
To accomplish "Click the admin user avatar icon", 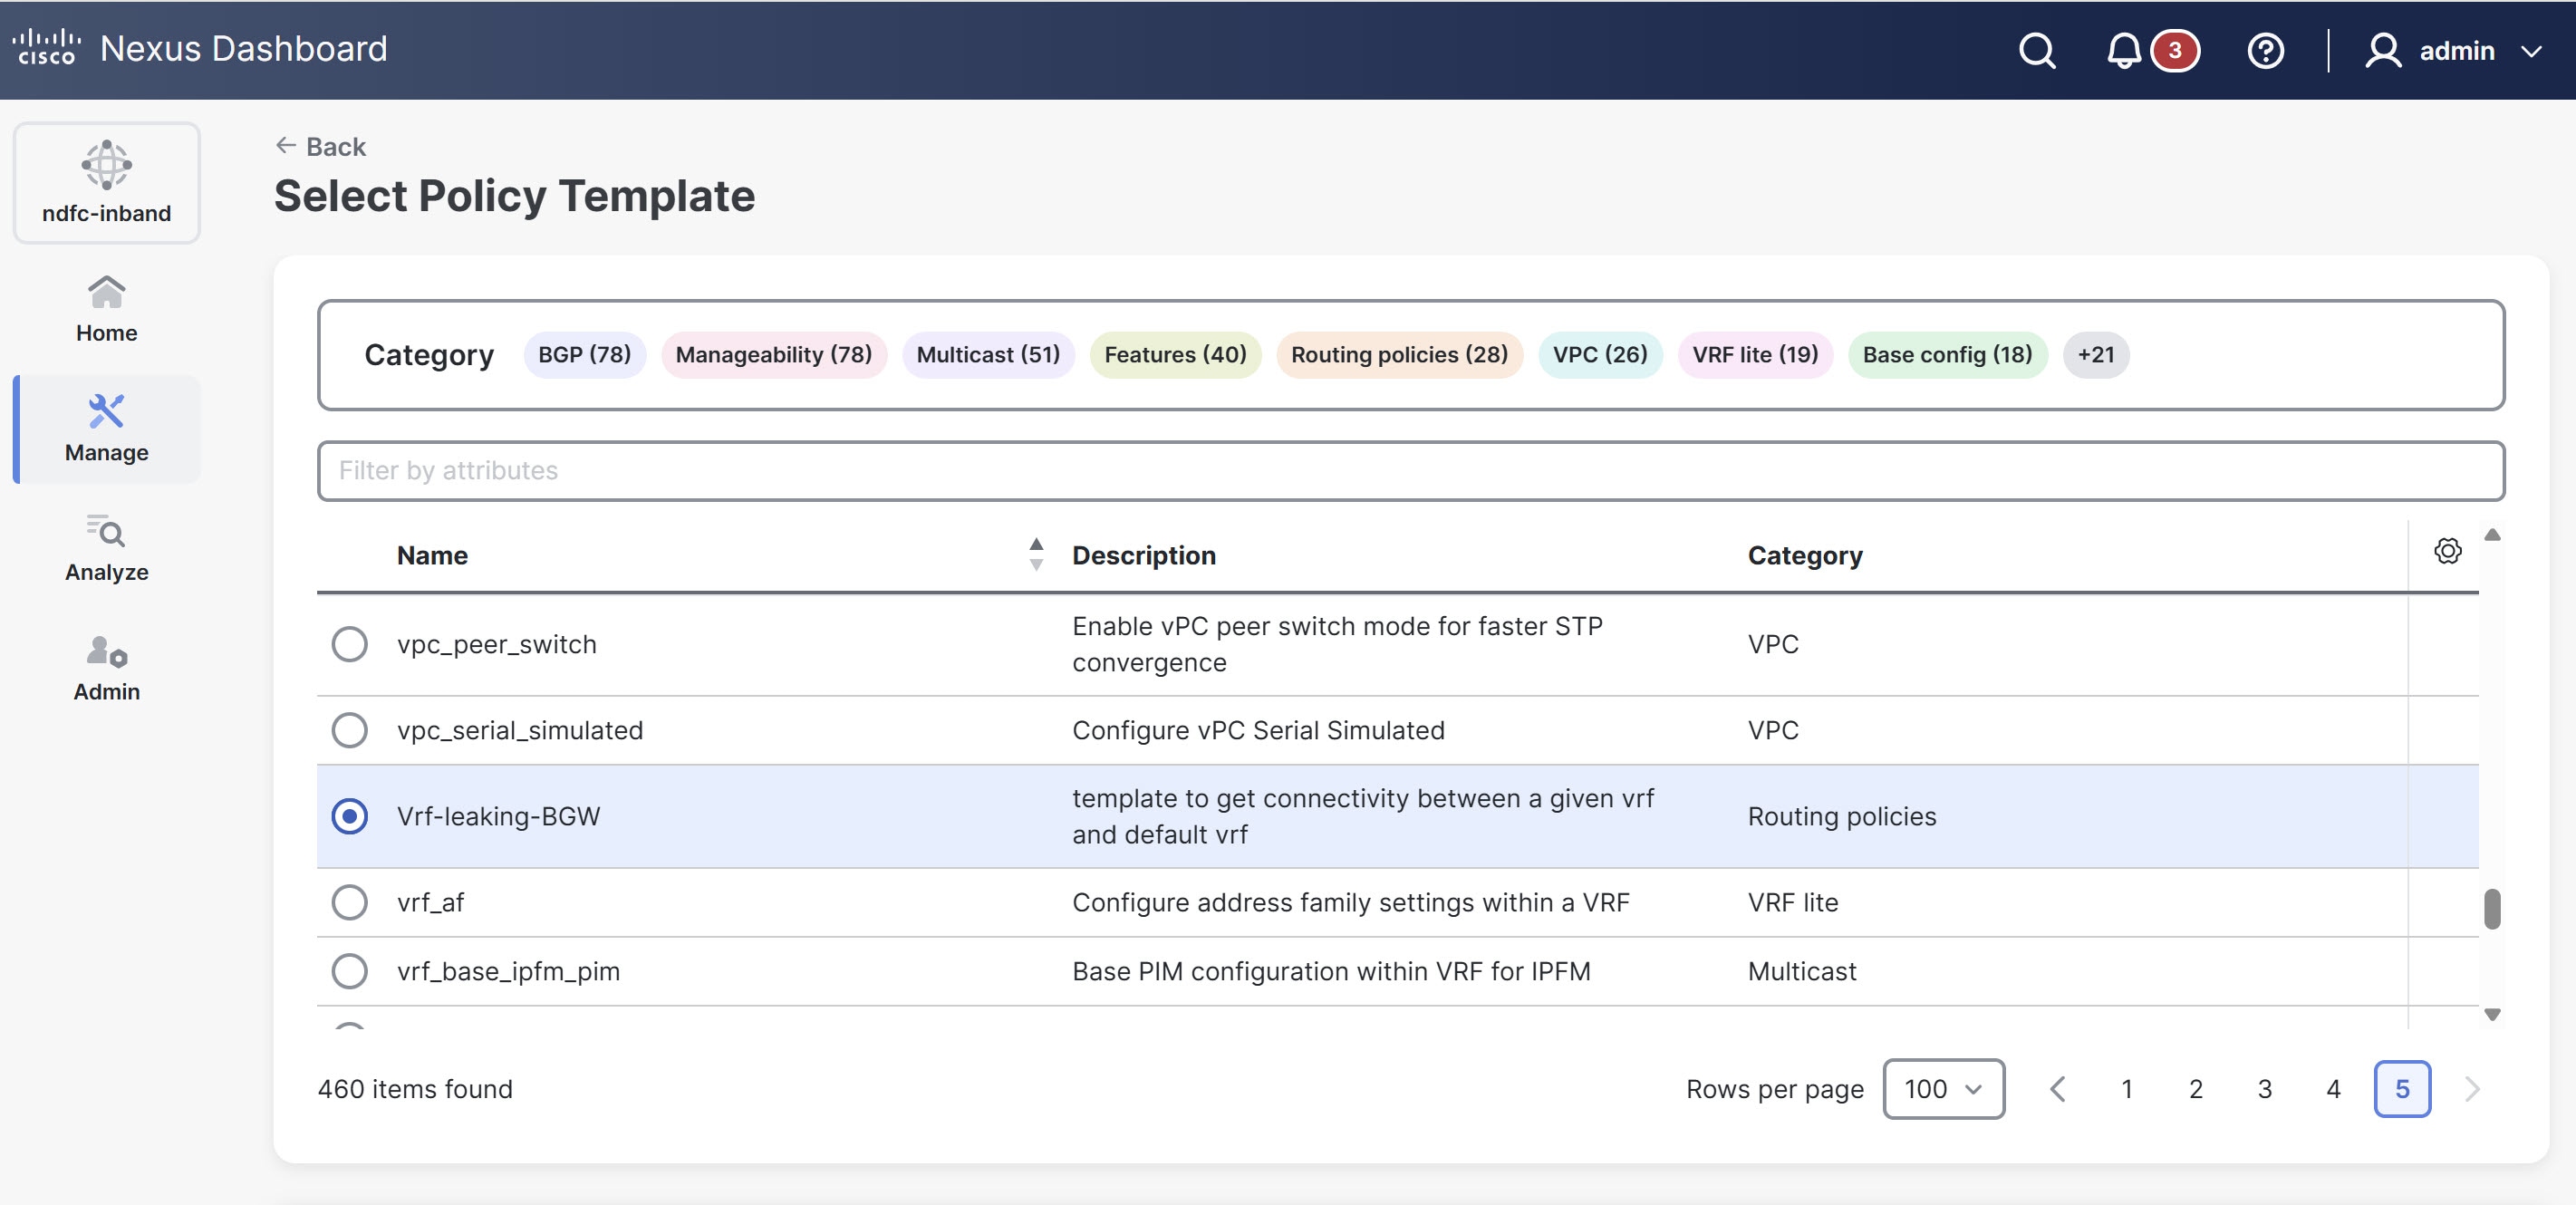I will click(x=2382, y=50).
